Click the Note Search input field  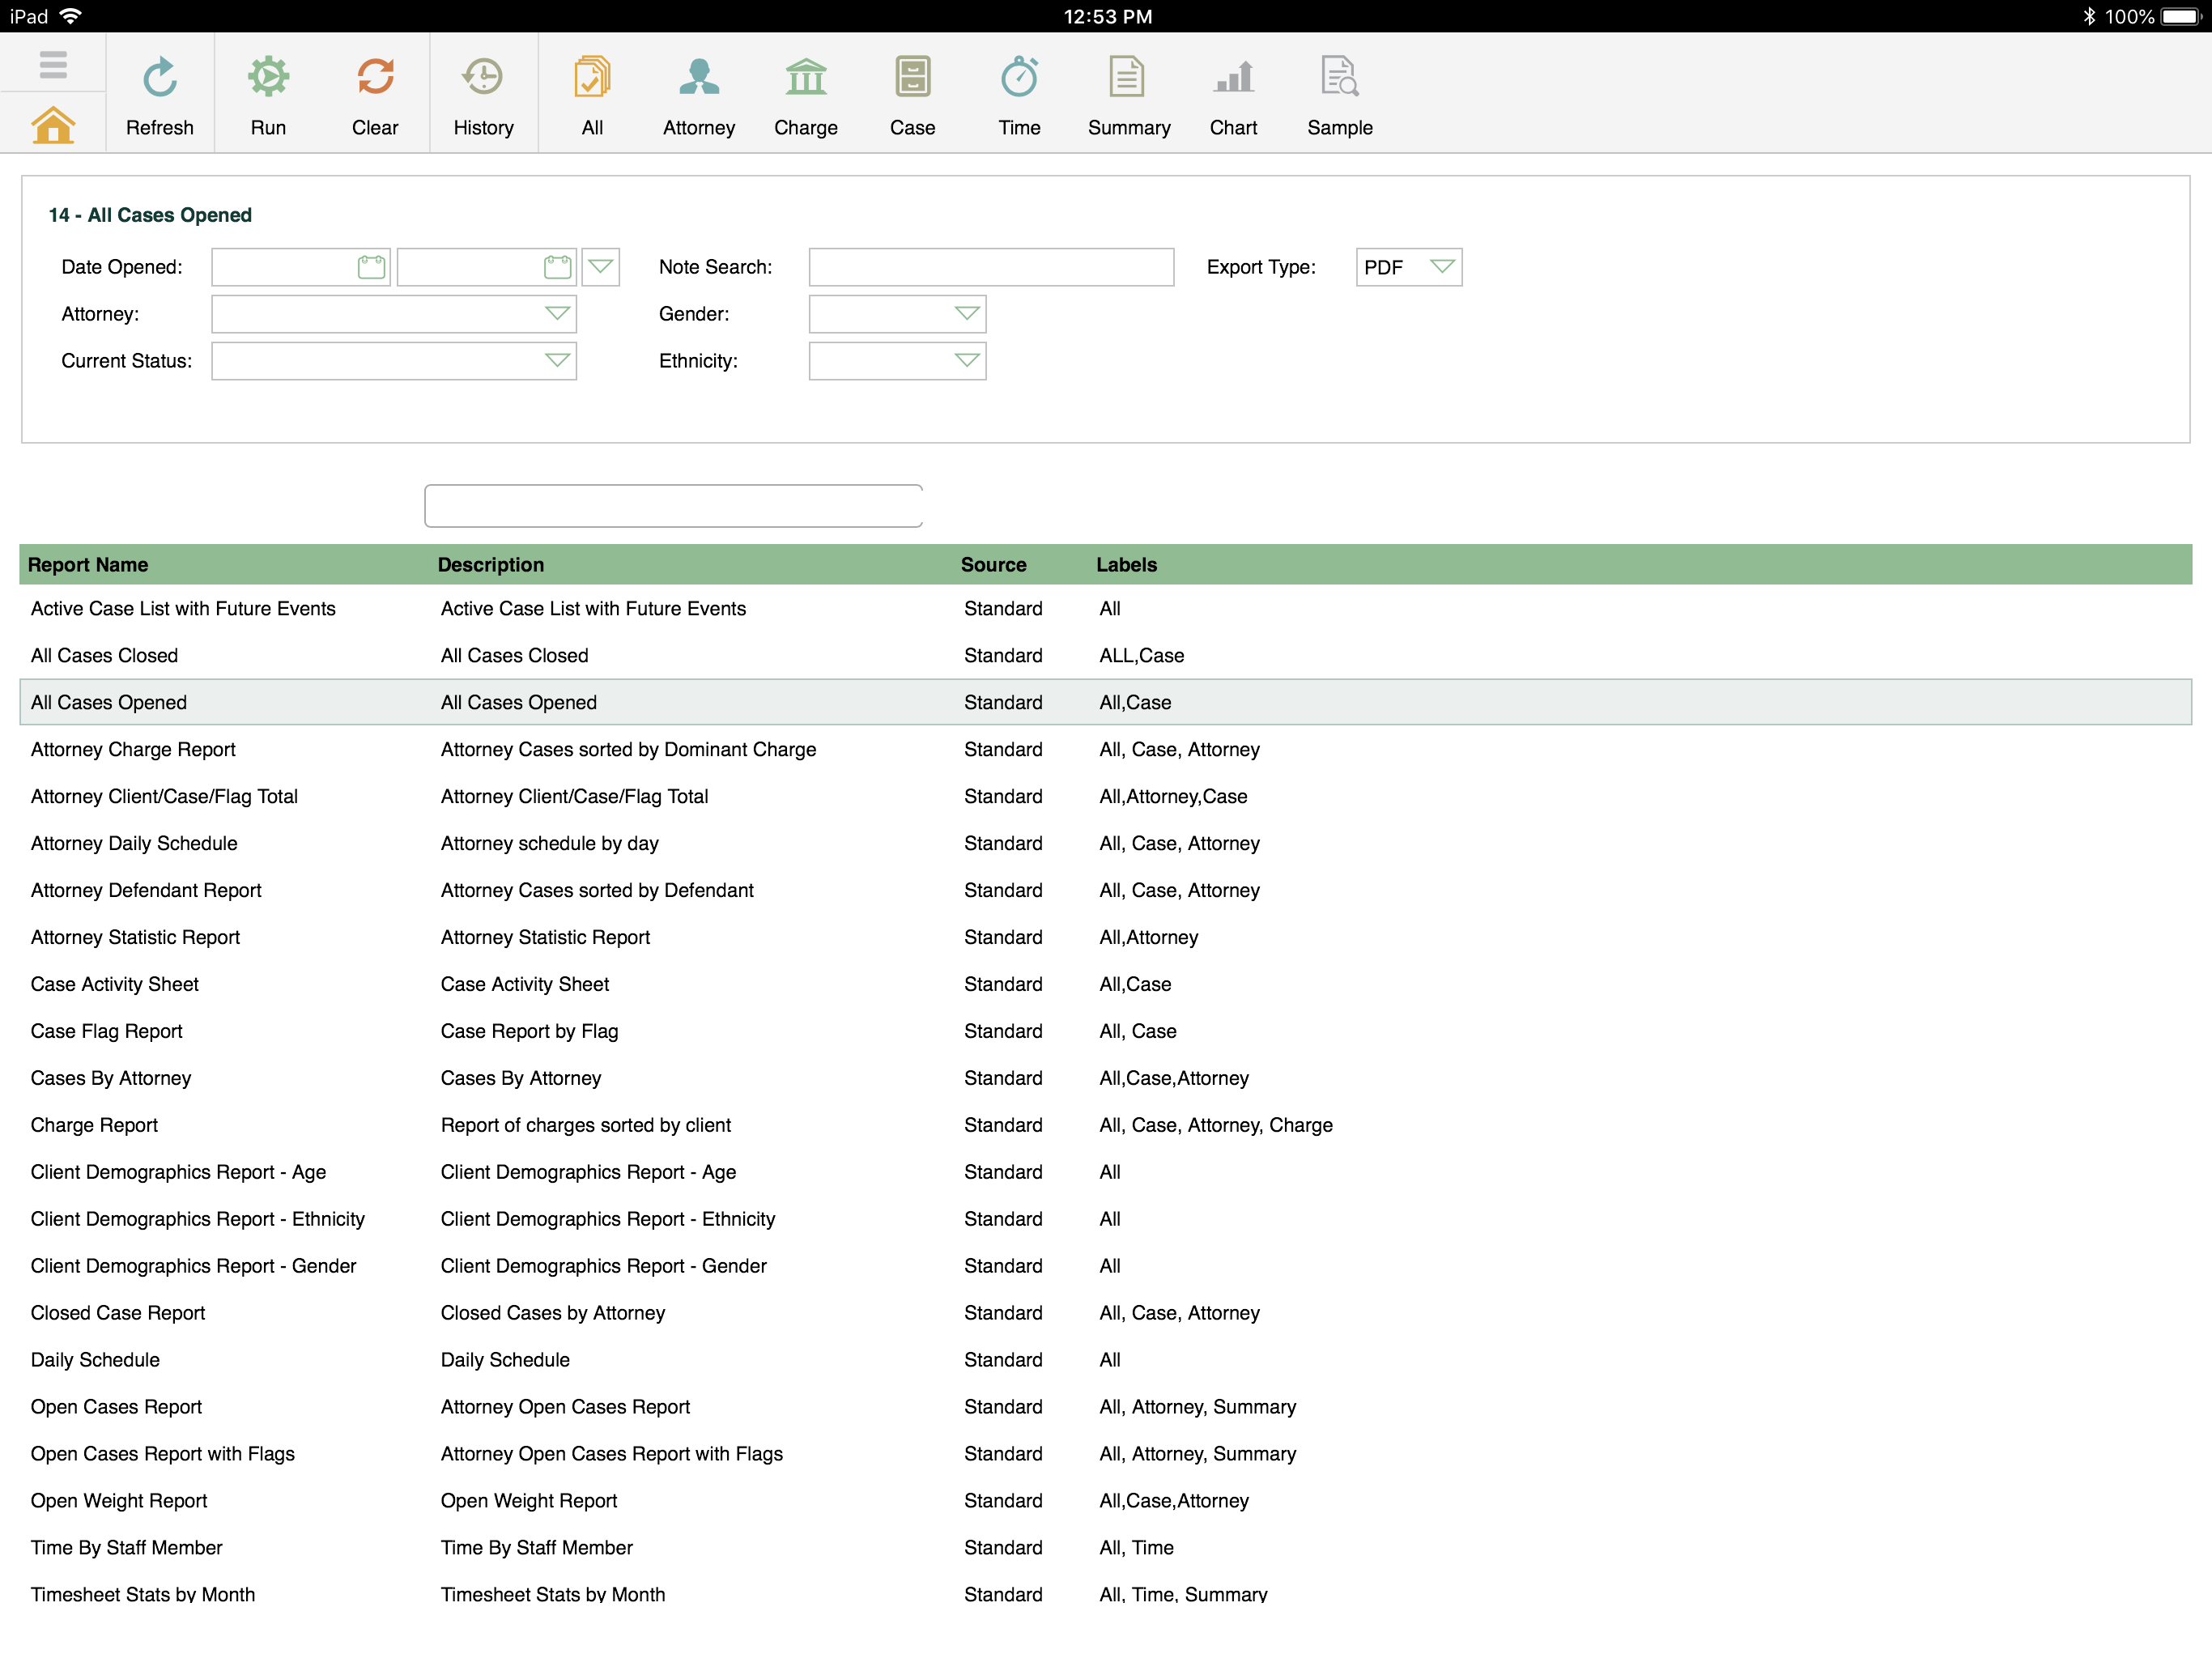(x=991, y=267)
